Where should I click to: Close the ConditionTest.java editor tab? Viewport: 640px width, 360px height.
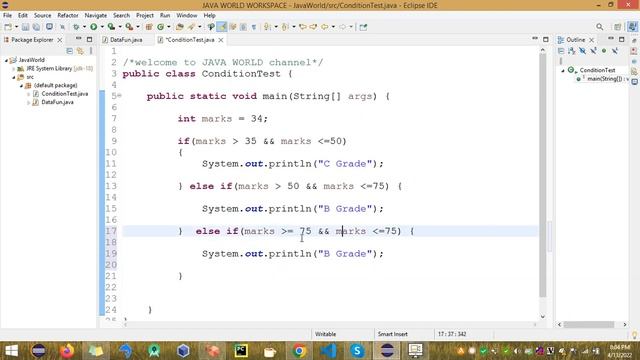(221, 40)
